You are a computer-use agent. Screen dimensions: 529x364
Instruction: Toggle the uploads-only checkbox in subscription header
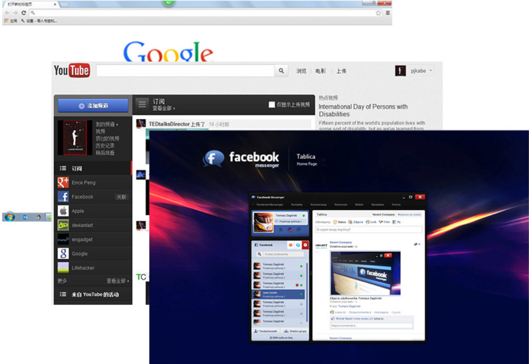coord(272,105)
